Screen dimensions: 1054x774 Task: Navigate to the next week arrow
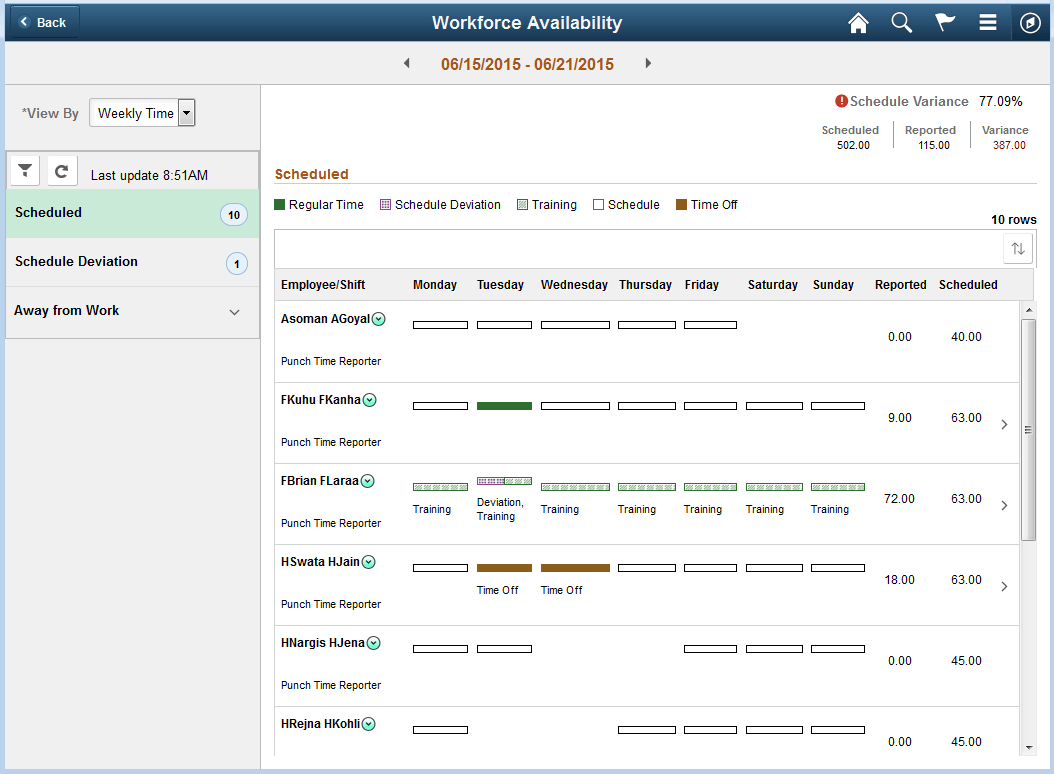648,61
